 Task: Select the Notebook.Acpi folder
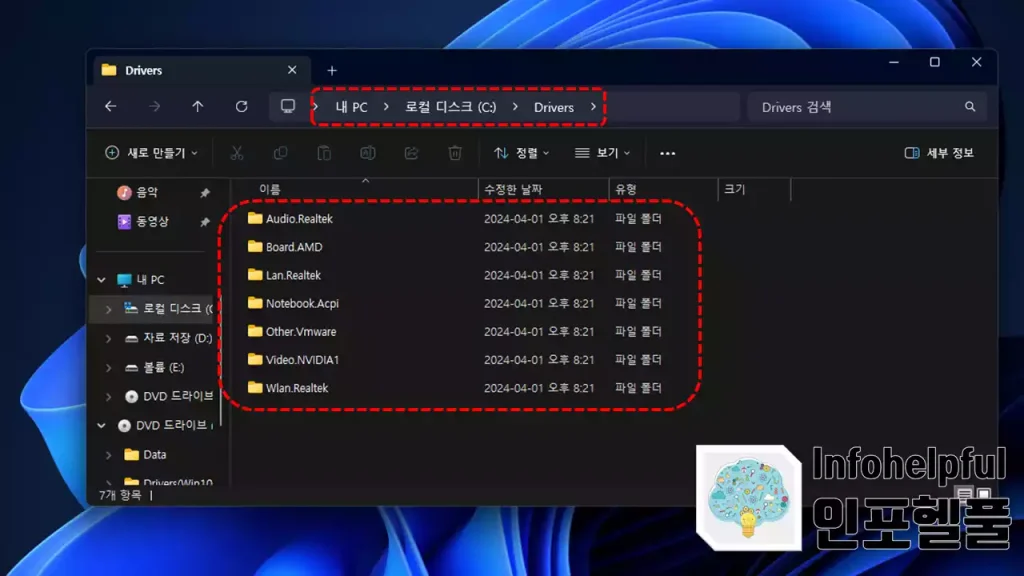(x=302, y=303)
